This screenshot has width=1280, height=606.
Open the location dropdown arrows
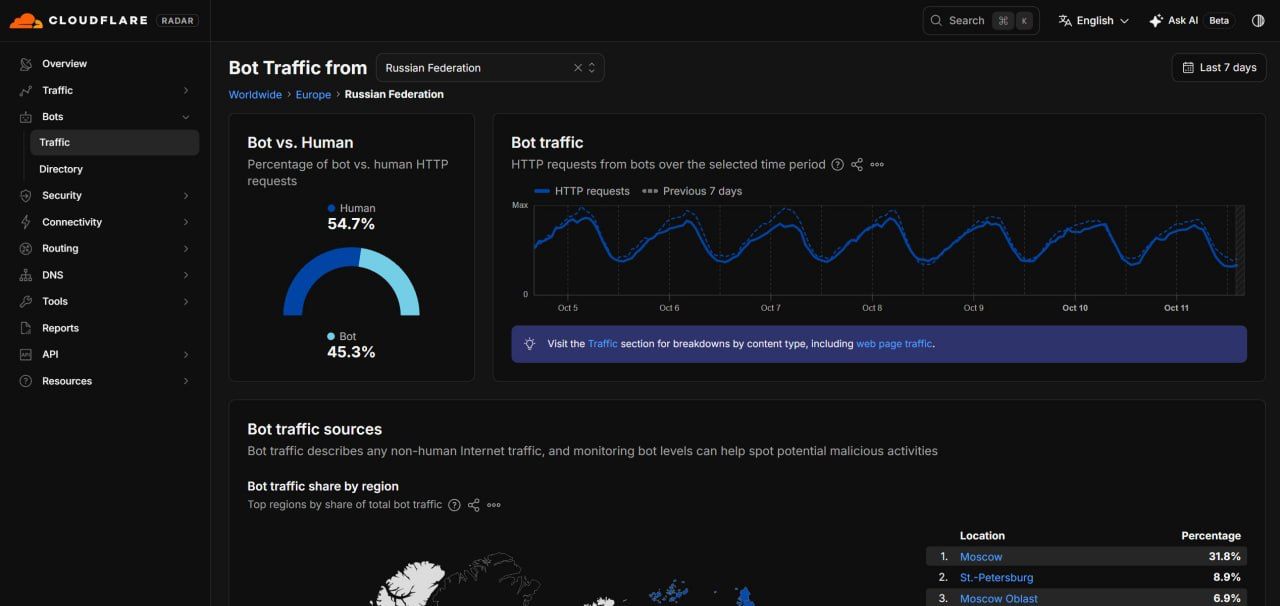point(592,68)
